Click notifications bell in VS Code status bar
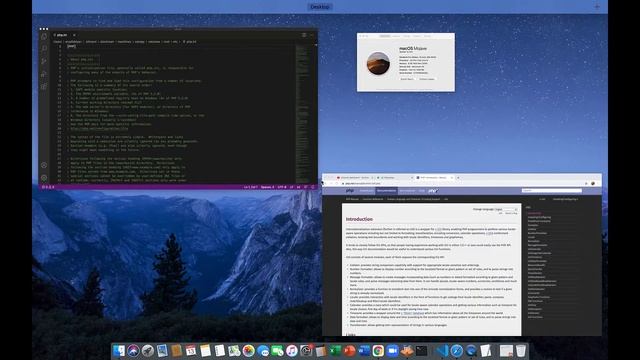The width and height of the screenshot is (640, 360). coord(313,187)
